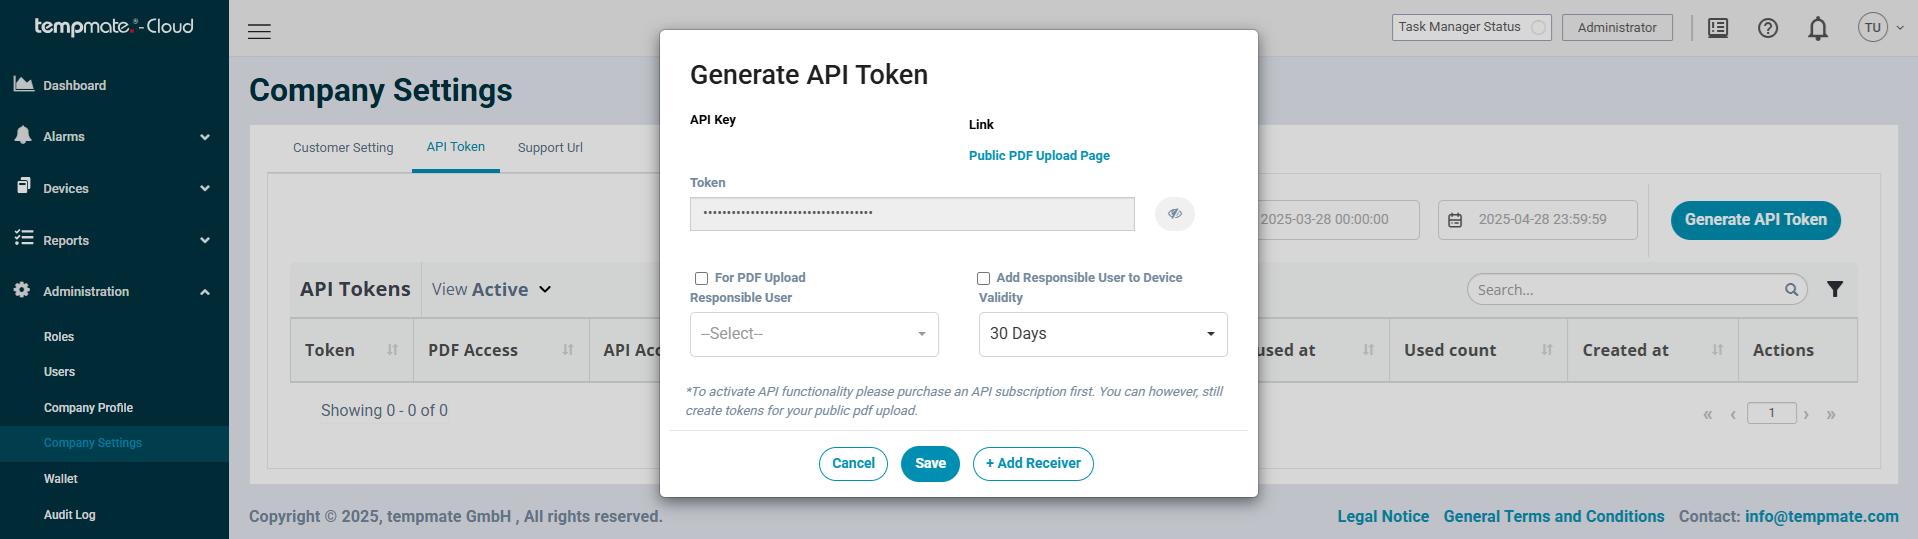Screen dimensions: 1918x539
Task: Check Add Responsible User to Device
Action: 984,278
